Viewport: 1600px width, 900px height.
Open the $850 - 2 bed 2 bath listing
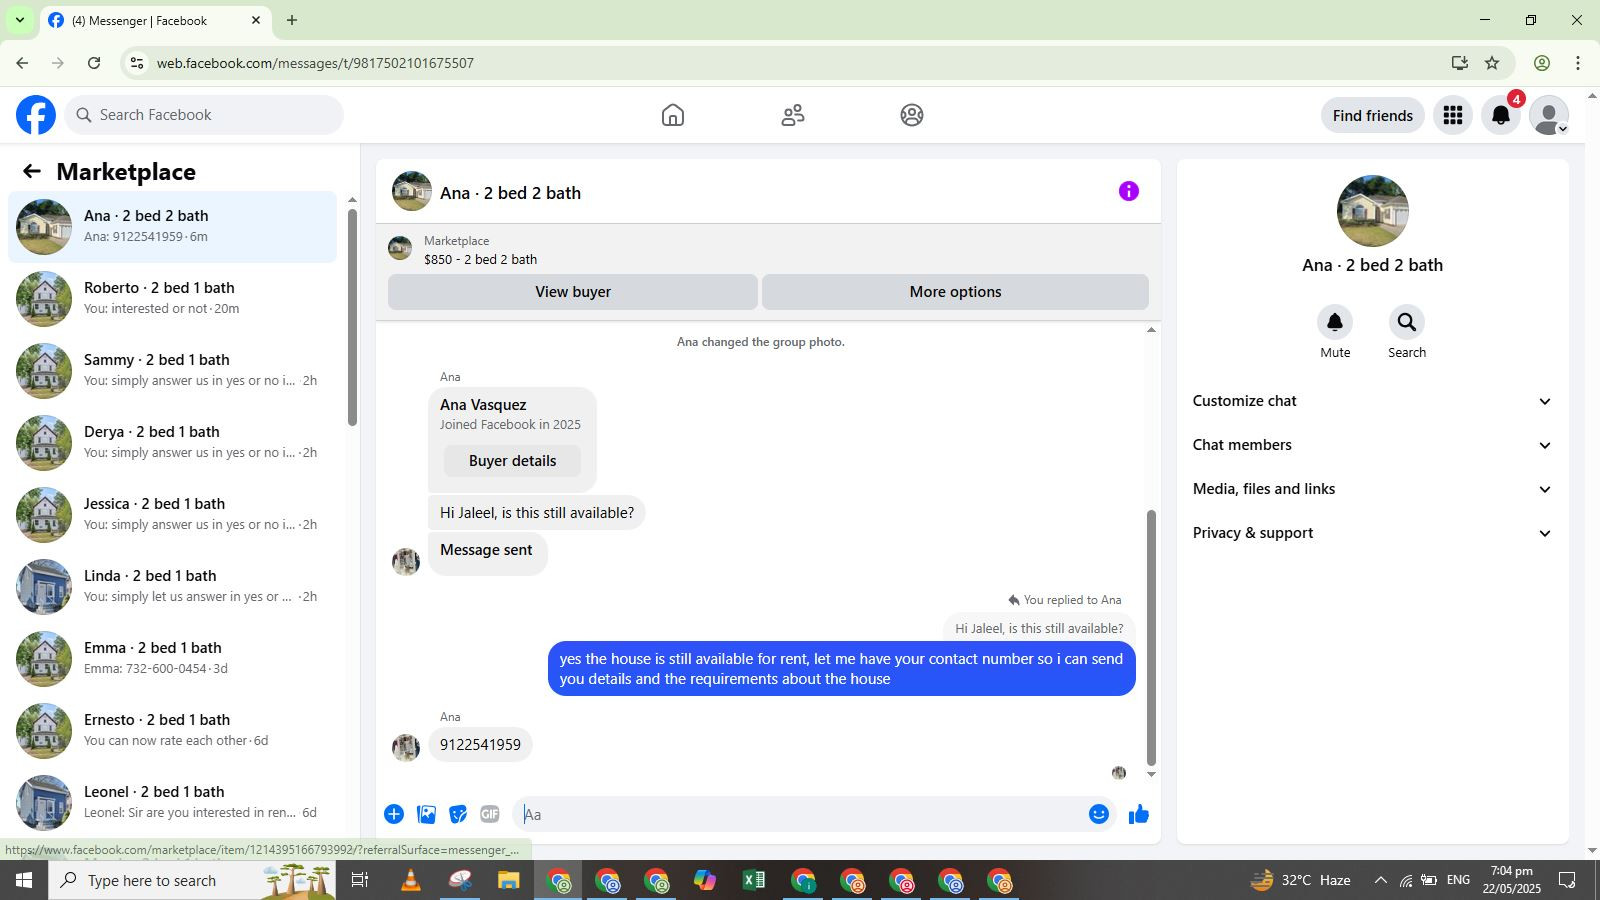point(480,259)
